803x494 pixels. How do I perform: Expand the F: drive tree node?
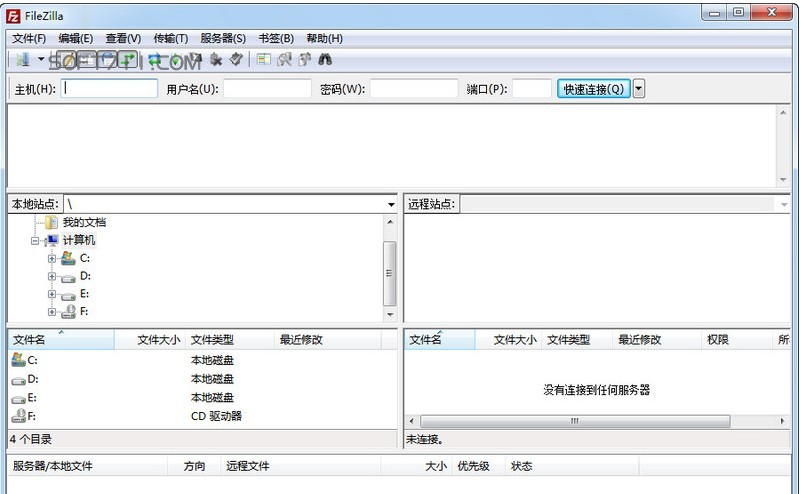pyautogui.click(x=52, y=312)
